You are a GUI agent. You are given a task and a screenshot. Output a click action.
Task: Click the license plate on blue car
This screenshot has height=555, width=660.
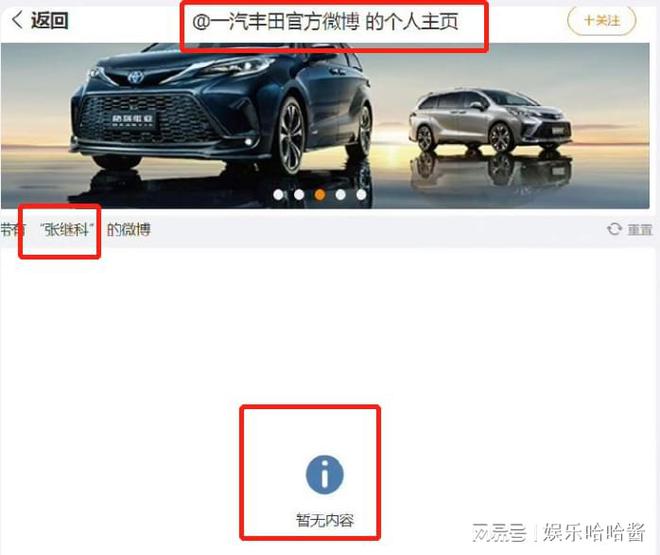[x=133, y=121]
